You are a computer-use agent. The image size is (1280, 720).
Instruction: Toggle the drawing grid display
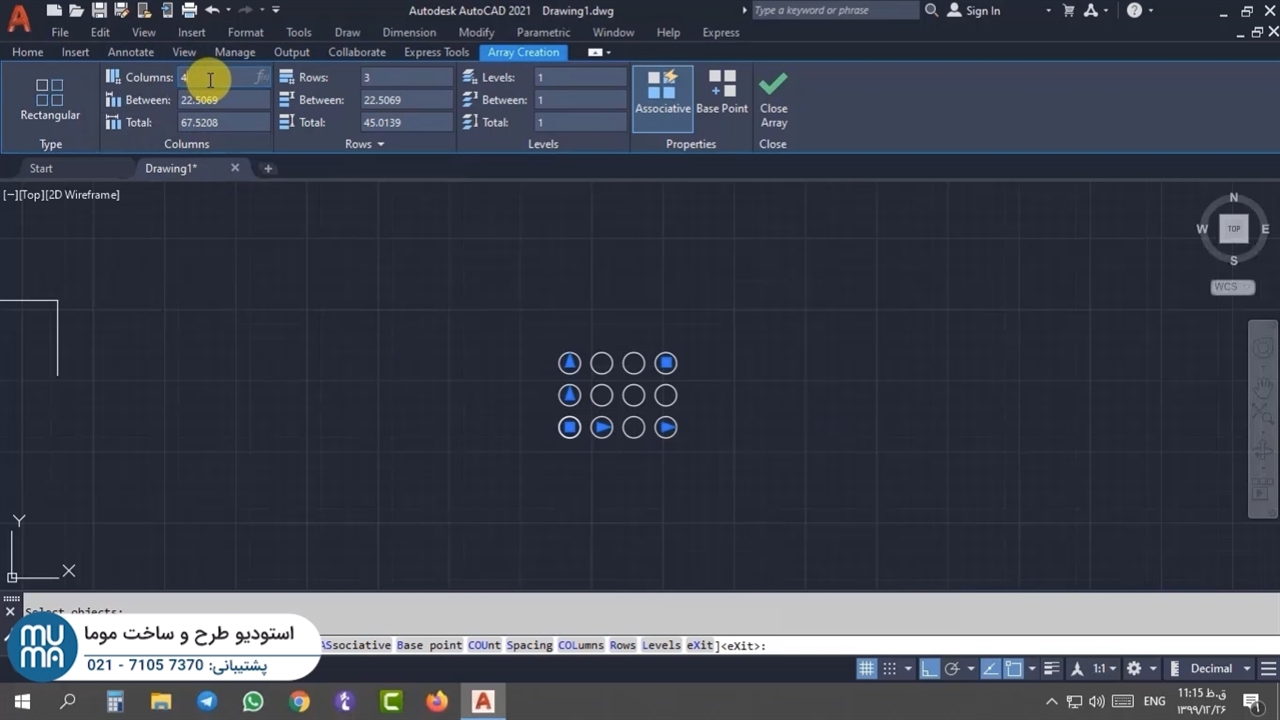(x=866, y=668)
